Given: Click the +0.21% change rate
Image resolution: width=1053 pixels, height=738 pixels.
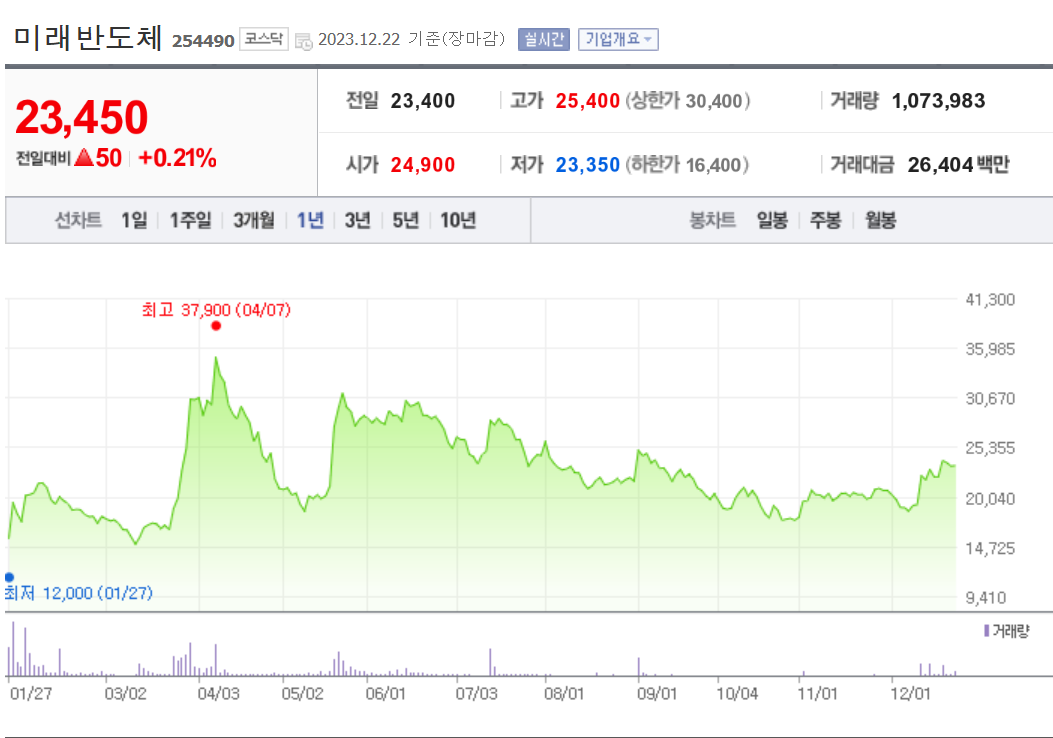Looking at the screenshot, I should [177, 158].
